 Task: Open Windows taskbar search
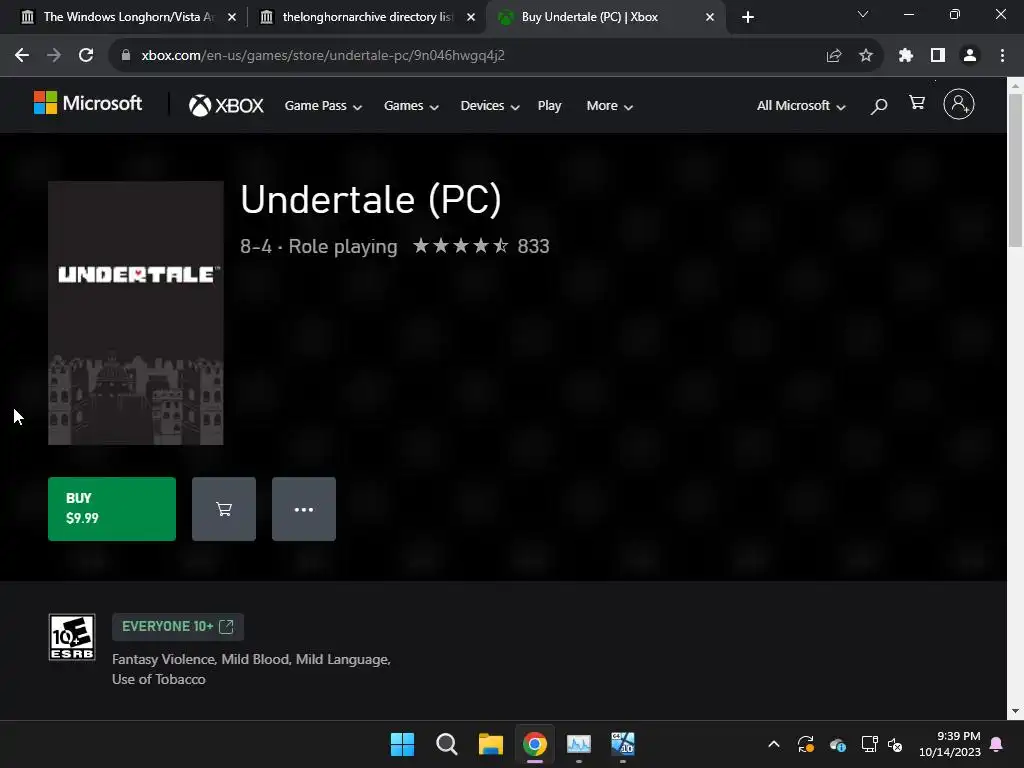pos(447,744)
